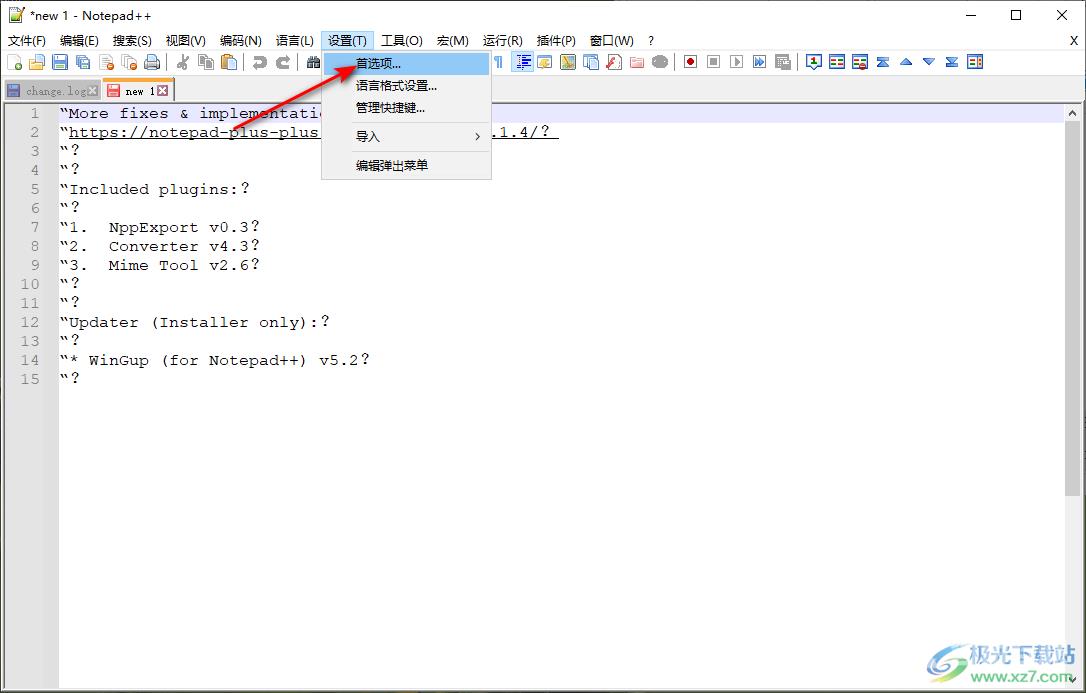1086x693 pixels.
Task: Click the Copy toolbar icon
Action: coord(206,62)
